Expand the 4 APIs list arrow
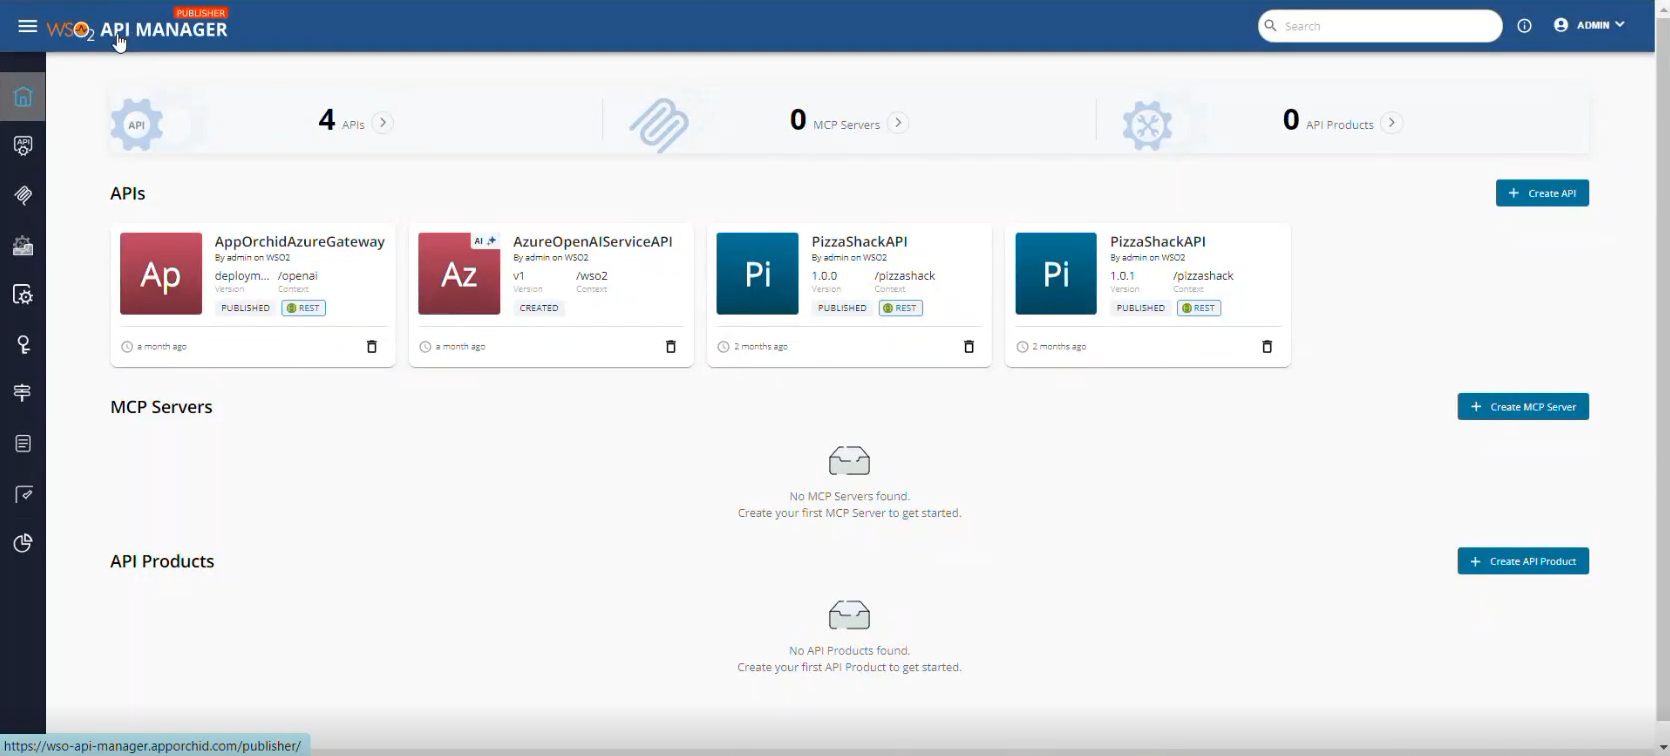Image resolution: width=1670 pixels, height=756 pixels. click(x=383, y=123)
